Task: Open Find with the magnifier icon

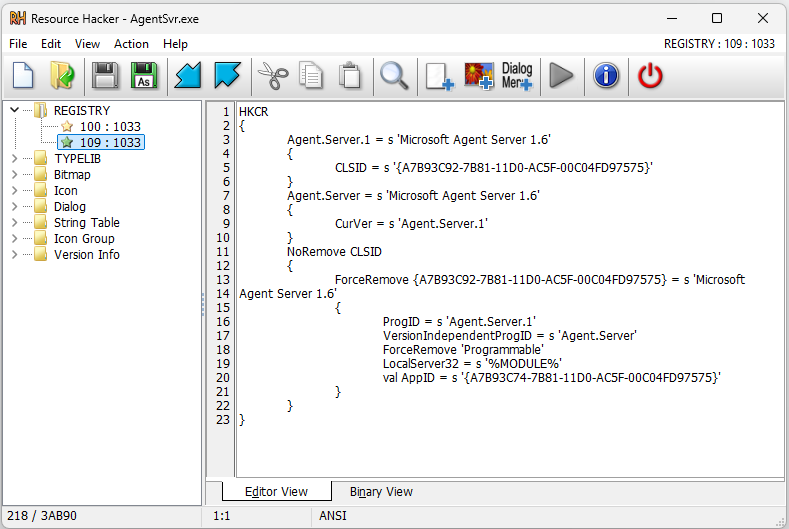Action: (x=394, y=76)
